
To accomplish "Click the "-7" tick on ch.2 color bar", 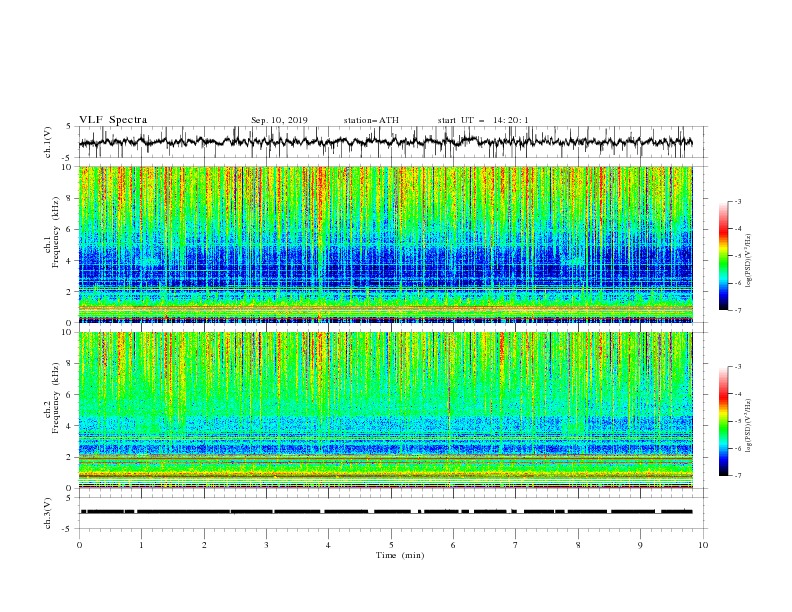I will (x=737, y=476).
